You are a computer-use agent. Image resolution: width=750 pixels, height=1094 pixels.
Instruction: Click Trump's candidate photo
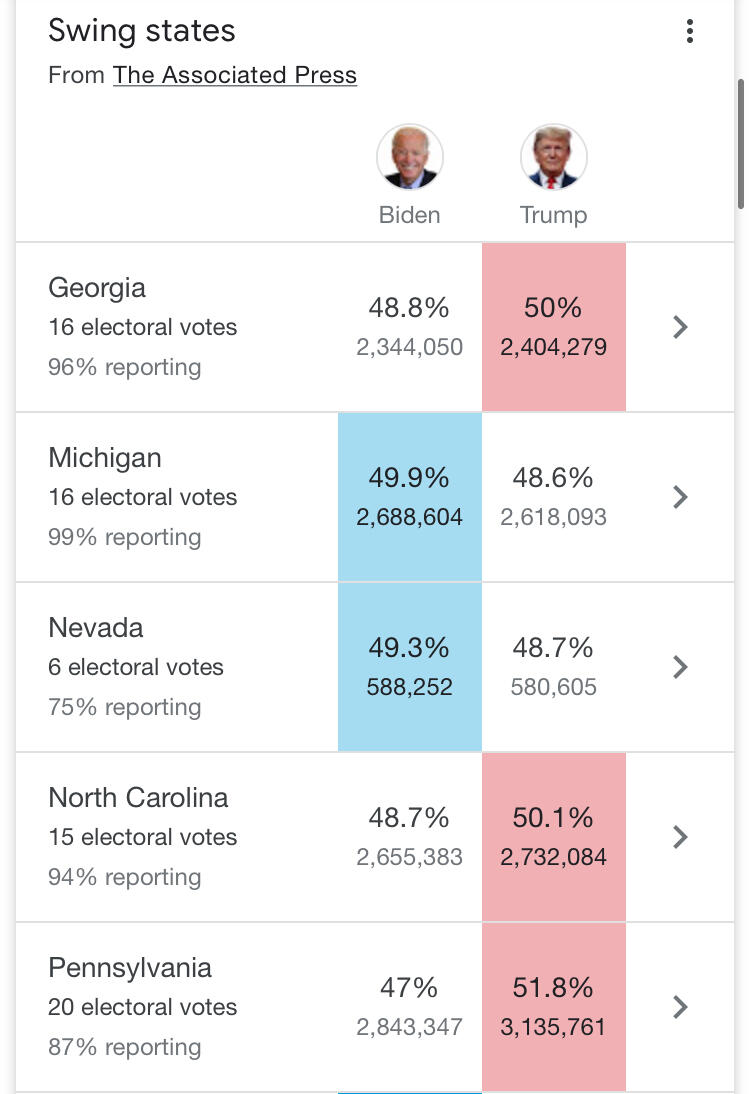(x=553, y=158)
